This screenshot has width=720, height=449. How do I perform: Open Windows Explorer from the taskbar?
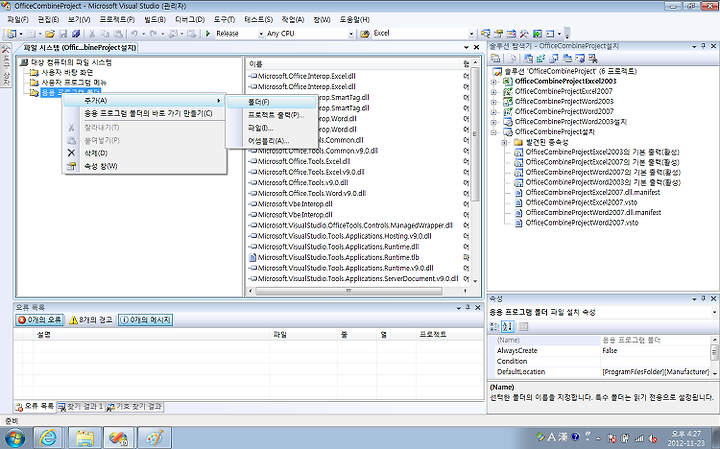pos(84,438)
